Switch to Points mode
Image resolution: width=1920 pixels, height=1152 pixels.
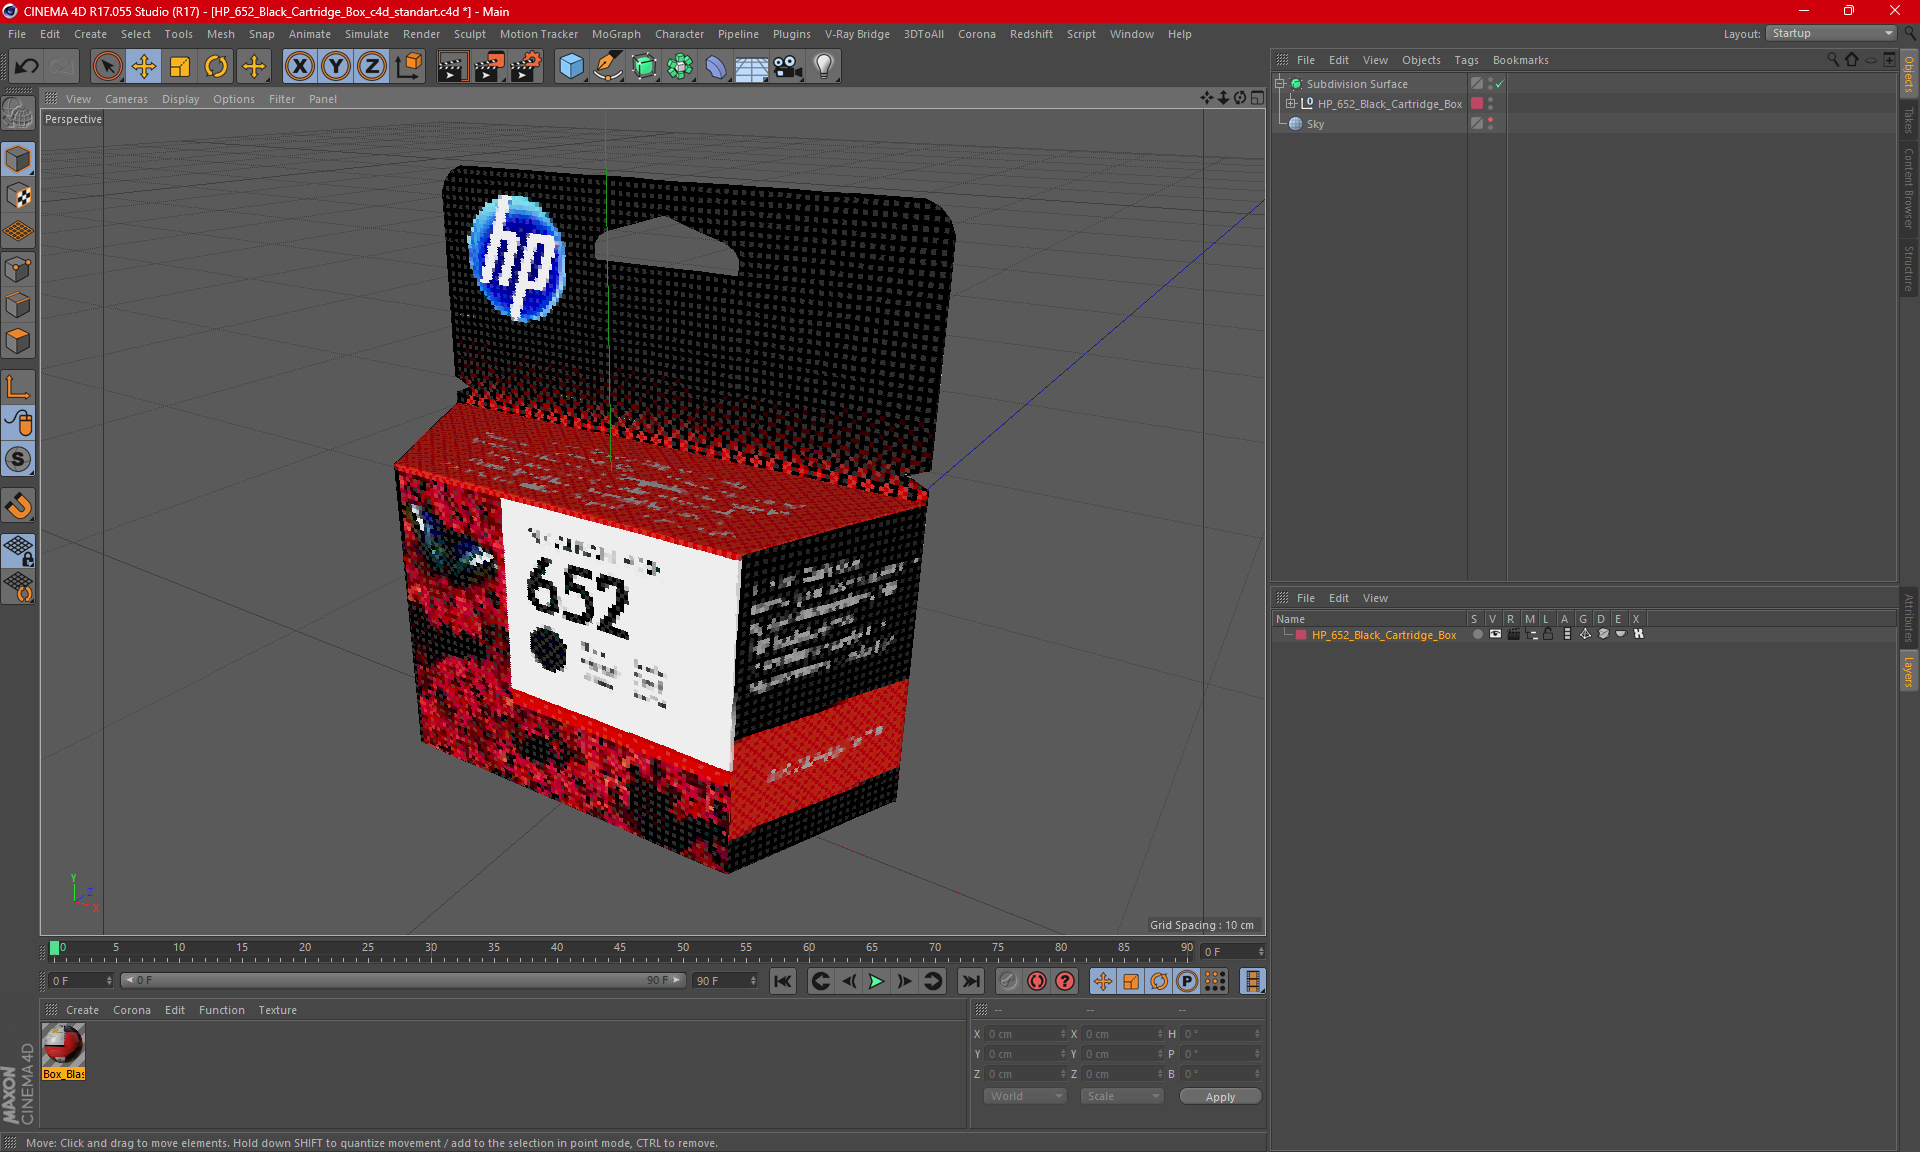point(18,269)
